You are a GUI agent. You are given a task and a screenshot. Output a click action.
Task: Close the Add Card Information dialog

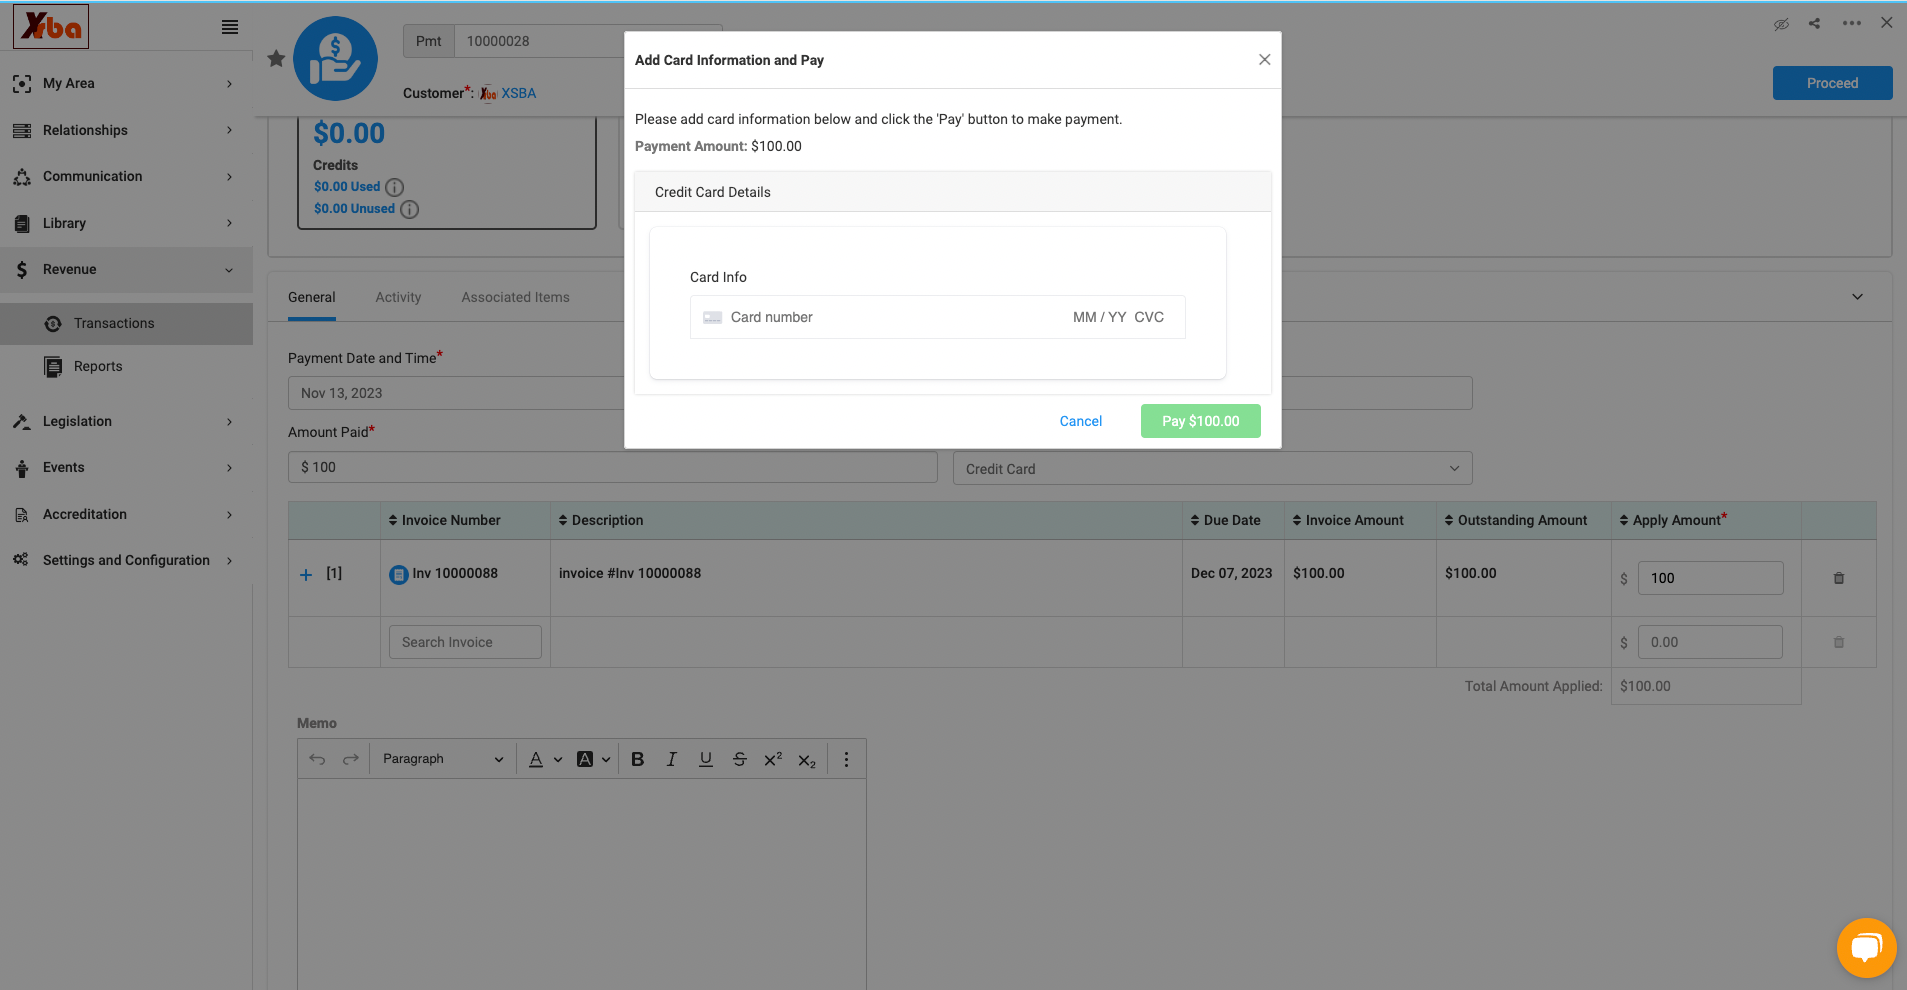(1264, 60)
